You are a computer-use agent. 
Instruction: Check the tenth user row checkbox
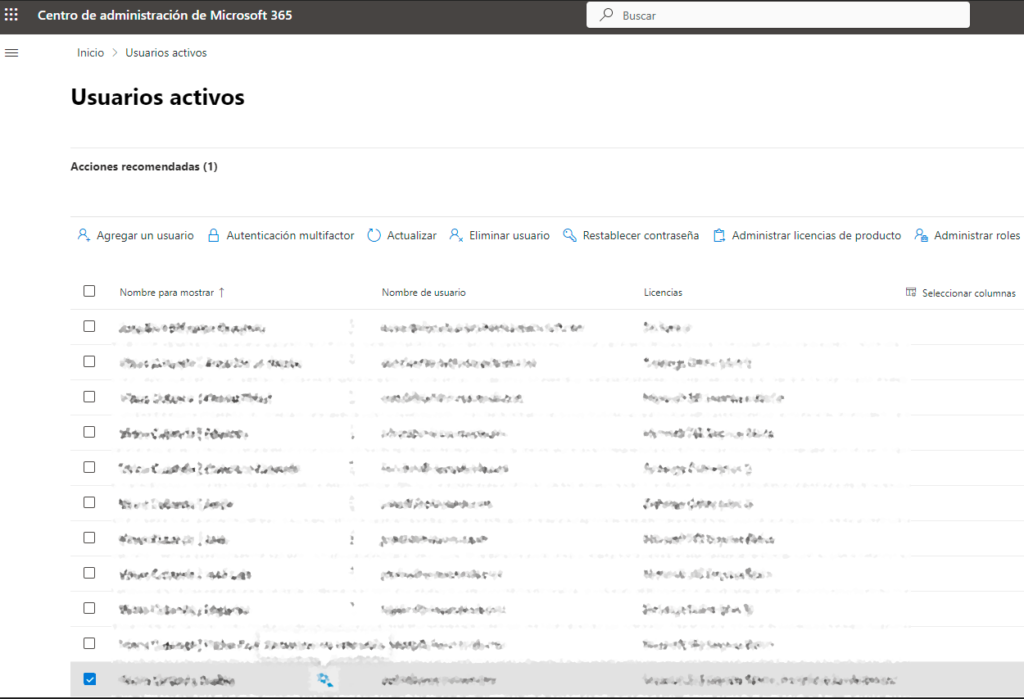pyautogui.click(x=89, y=644)
